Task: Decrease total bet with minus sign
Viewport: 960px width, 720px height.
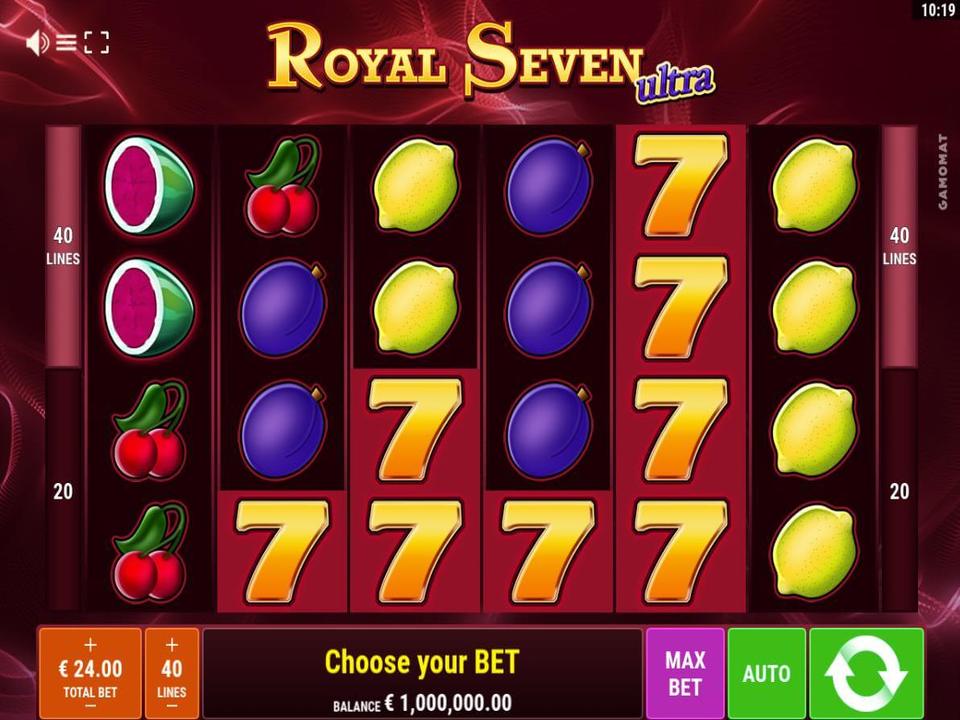Action: pos(91,707)
